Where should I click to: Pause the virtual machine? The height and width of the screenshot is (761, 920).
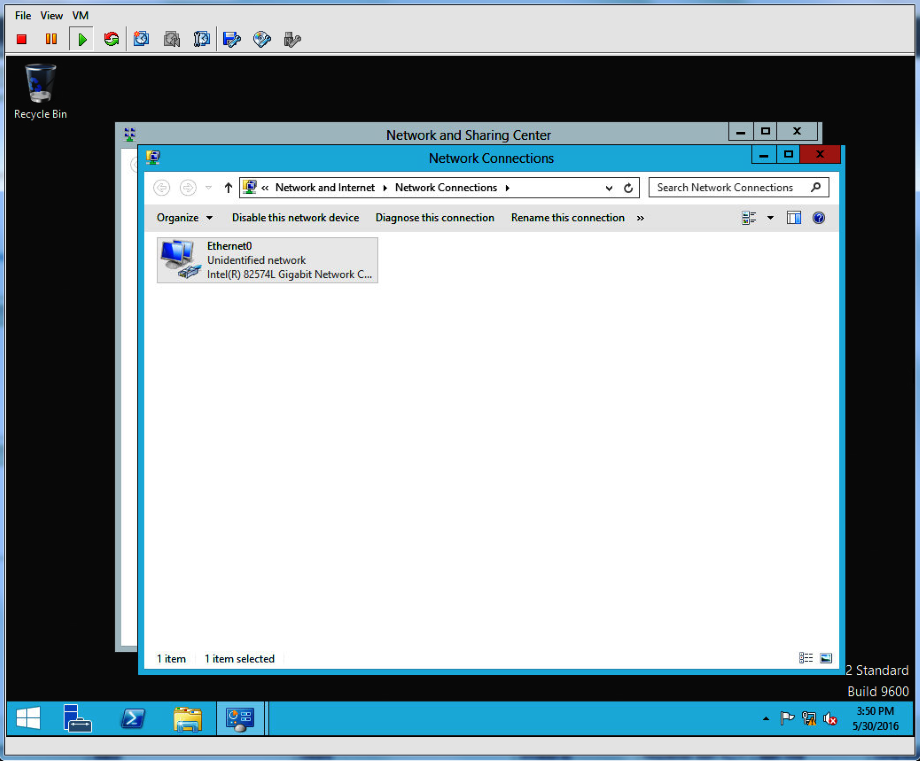(x=51, y=39)
